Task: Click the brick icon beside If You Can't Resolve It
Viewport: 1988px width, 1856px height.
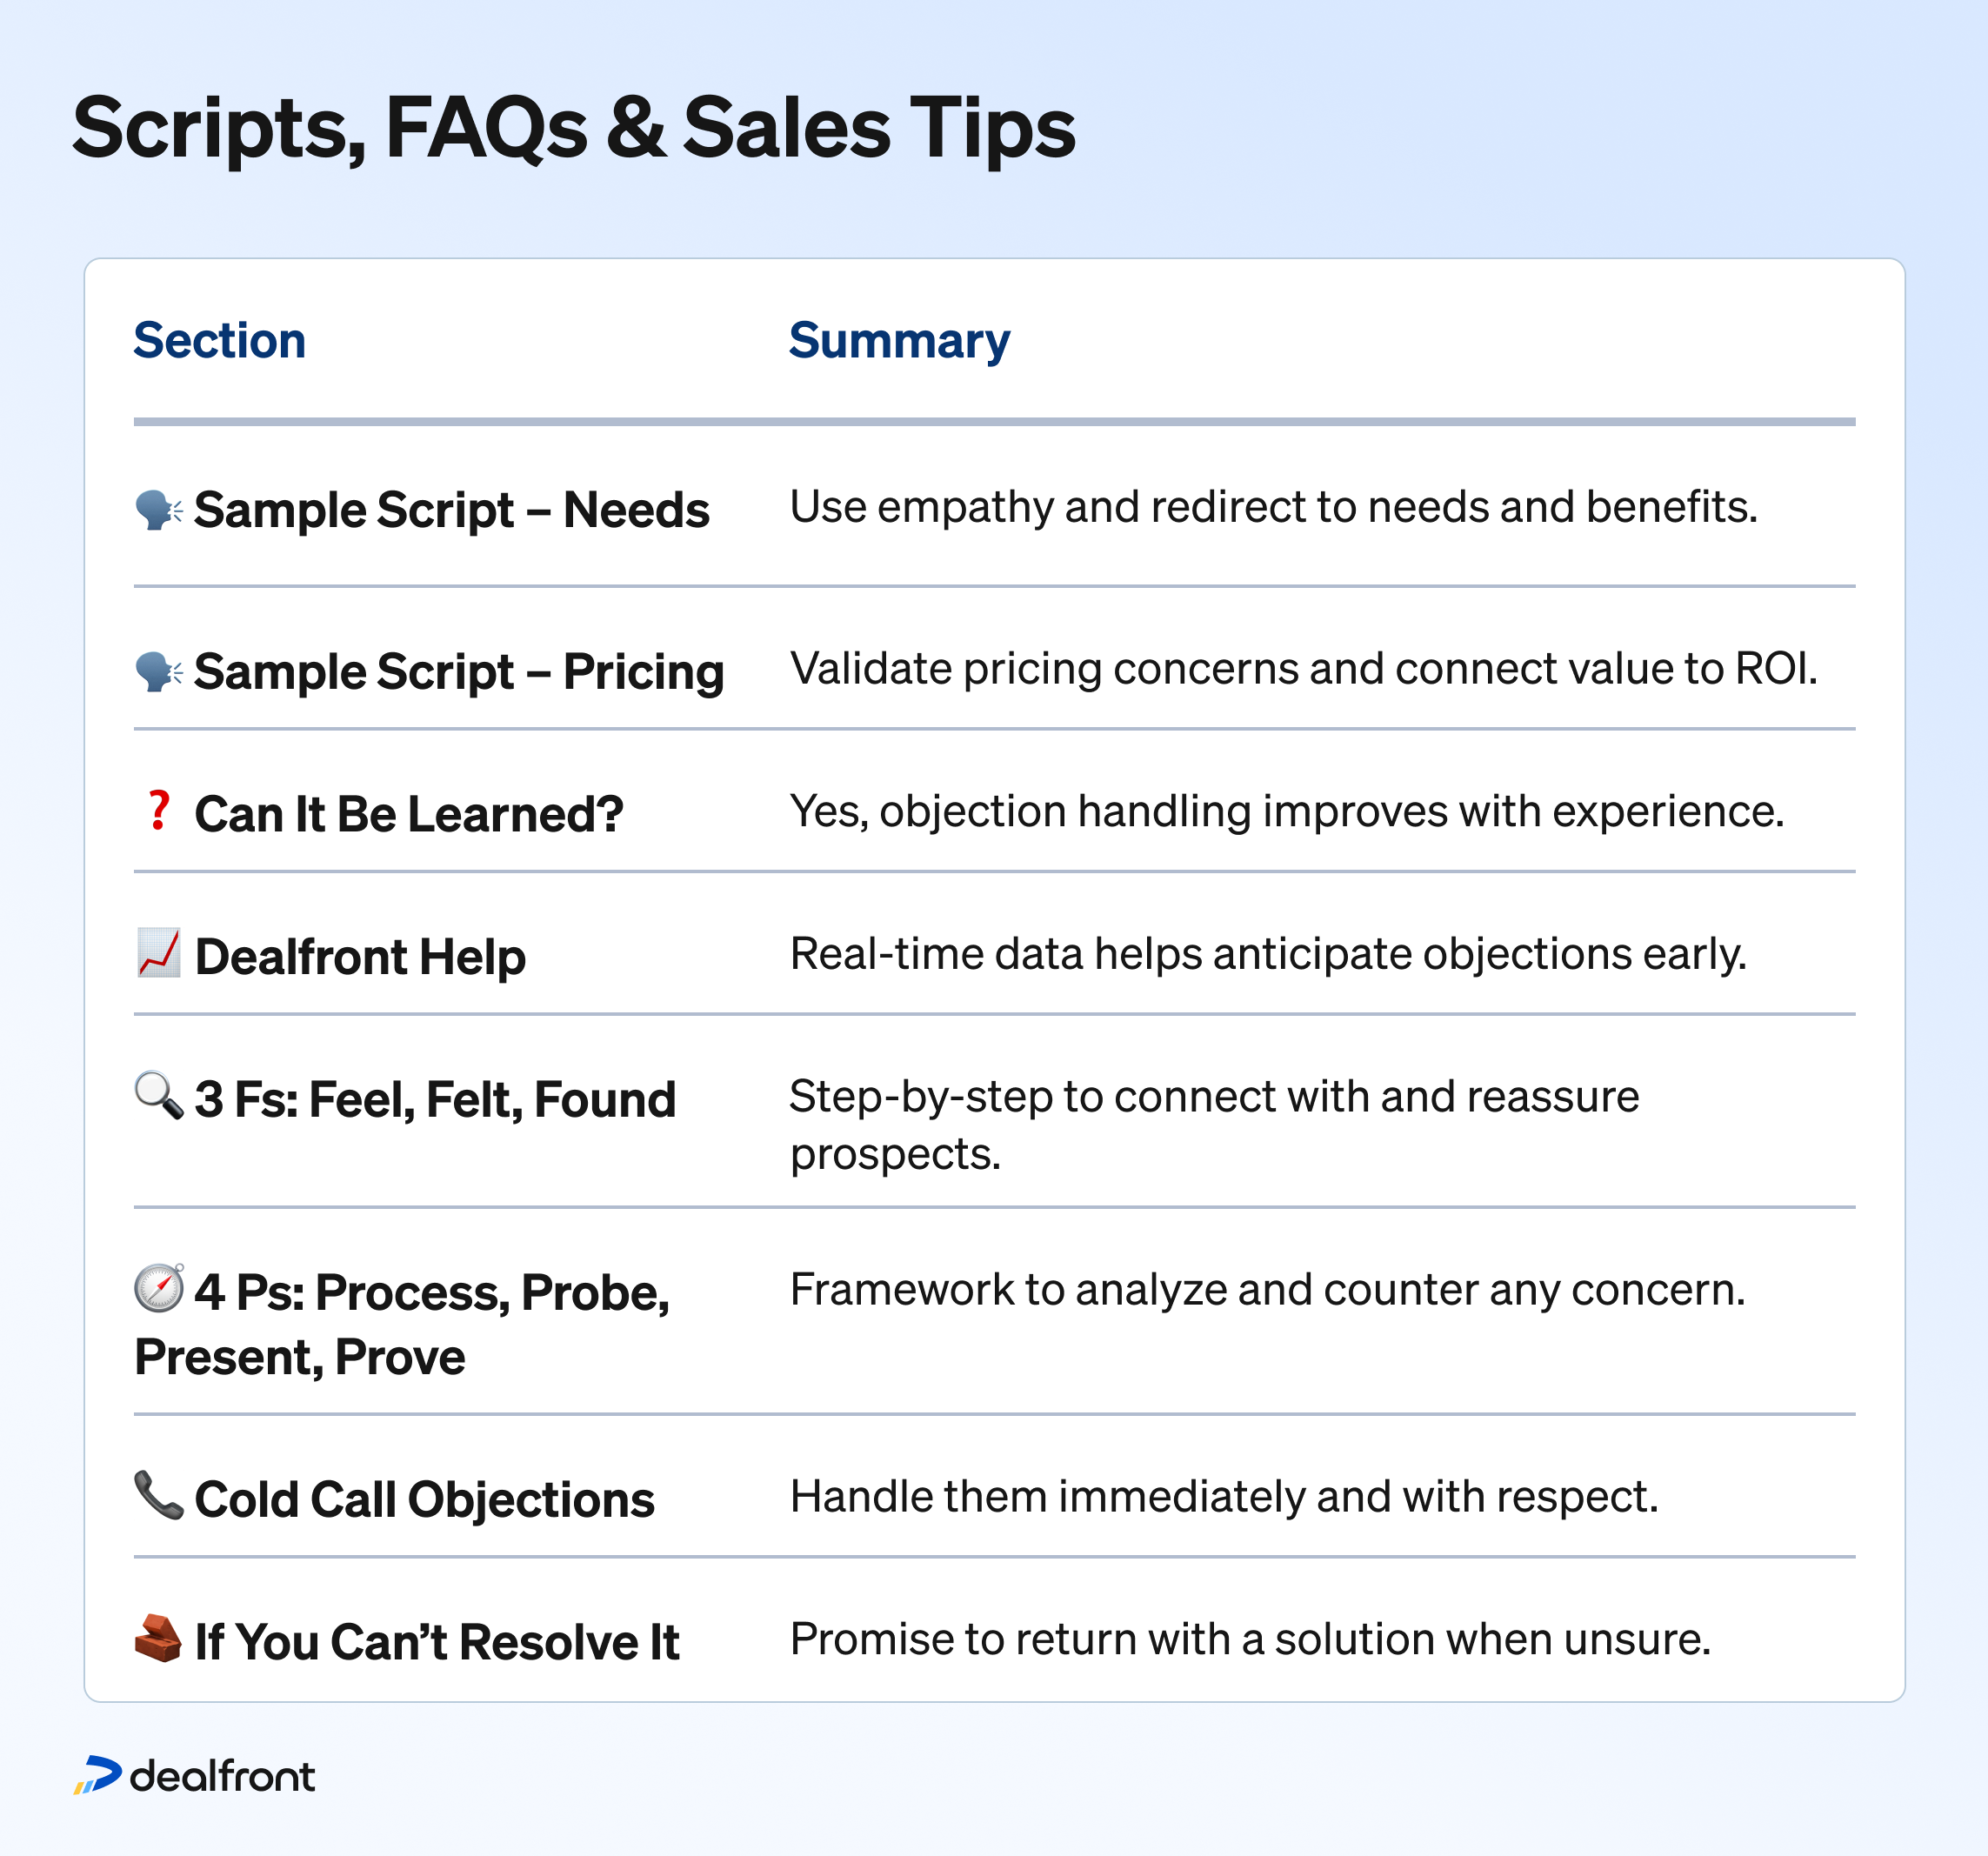Action: (x=159, y=1638)
